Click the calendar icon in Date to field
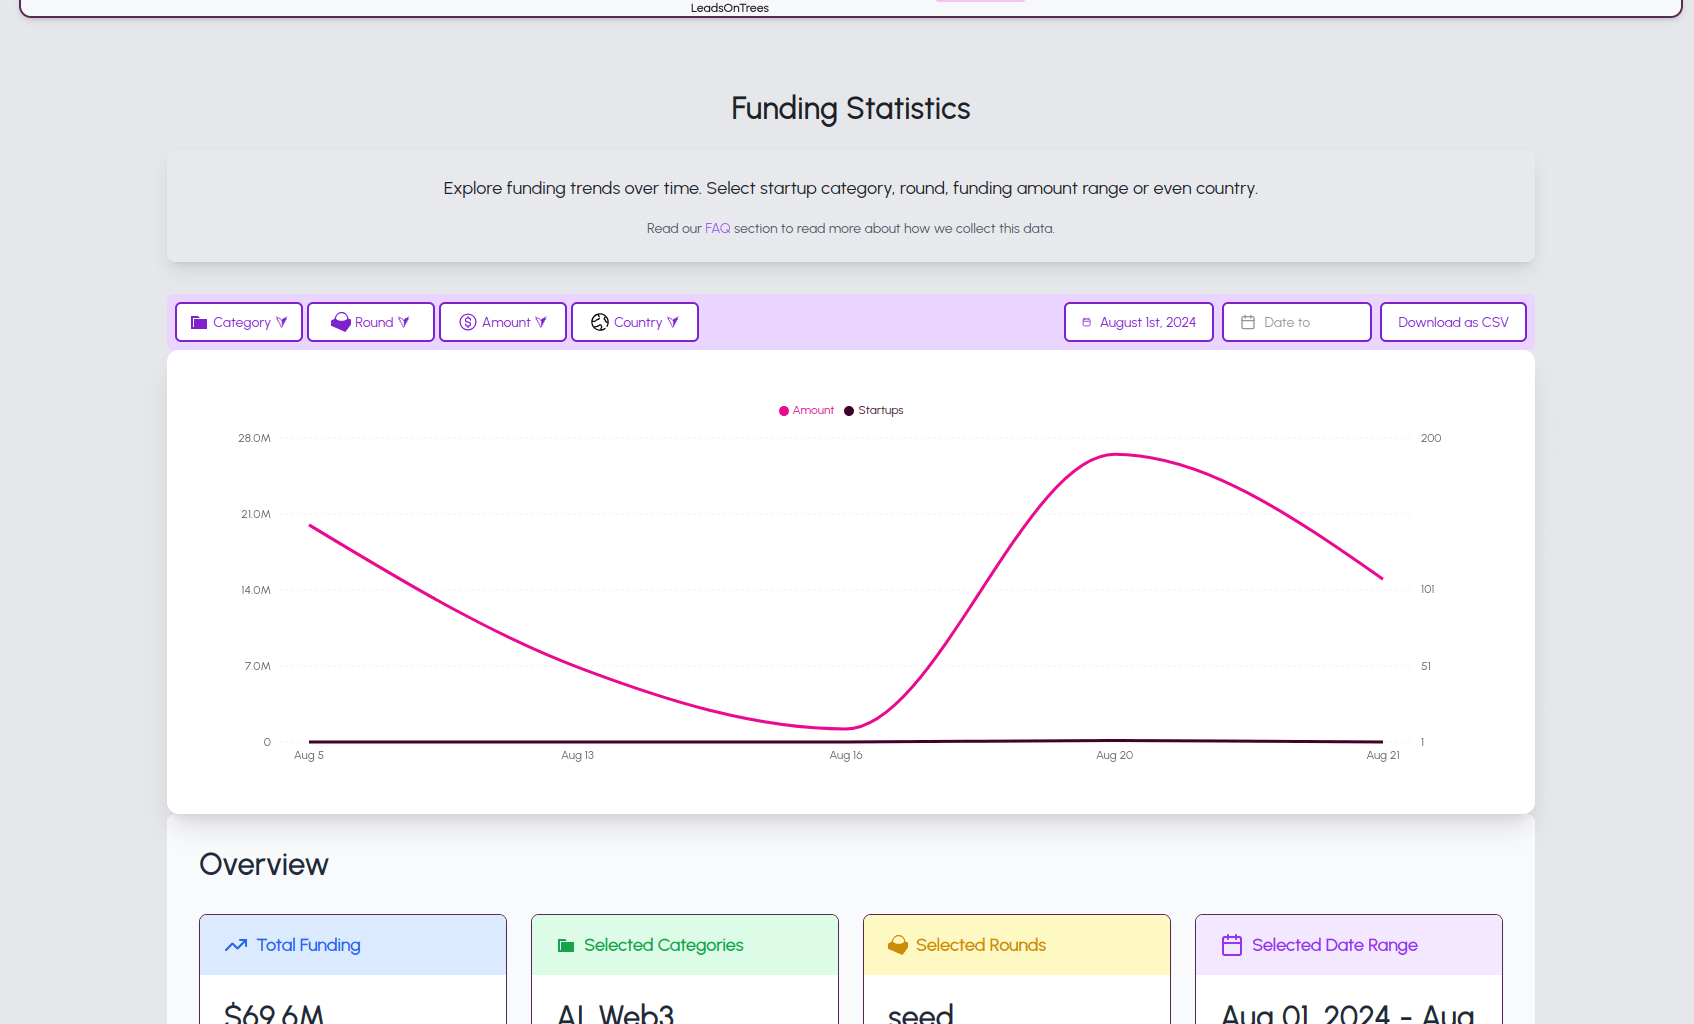The image size is (1694, 1024). [1248, 322]
